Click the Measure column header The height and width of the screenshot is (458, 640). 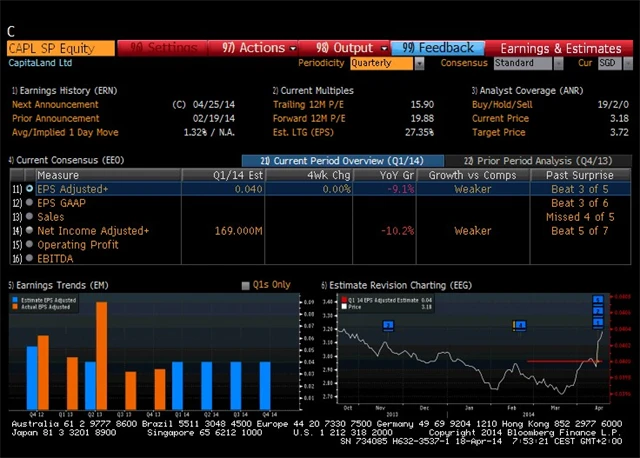point(108,175)
